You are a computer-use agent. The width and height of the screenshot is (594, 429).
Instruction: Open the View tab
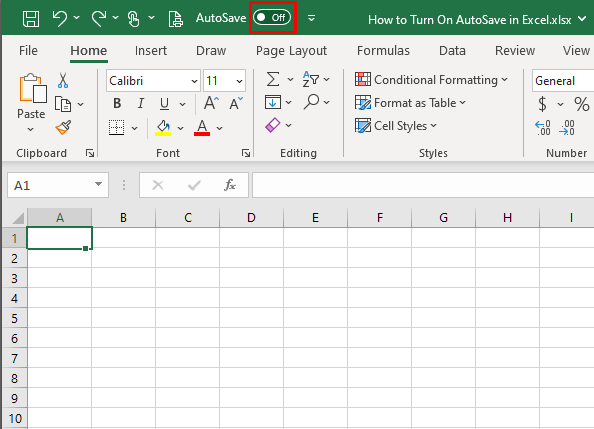(576, 50)
